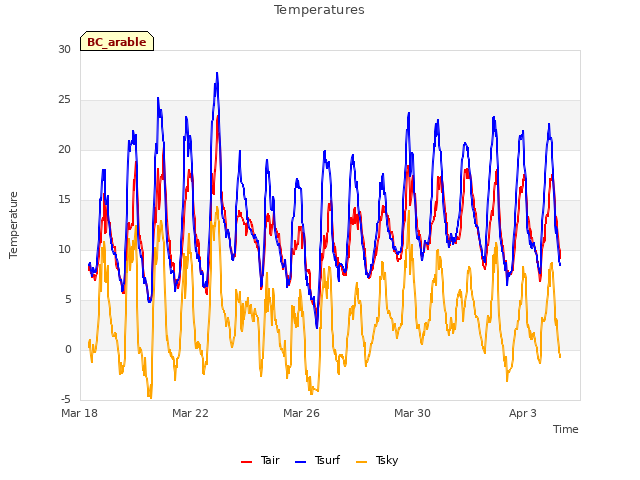Click the 0 y-axis tick label
The width and height of the screenshot is (640, 480).
[68, 350]
